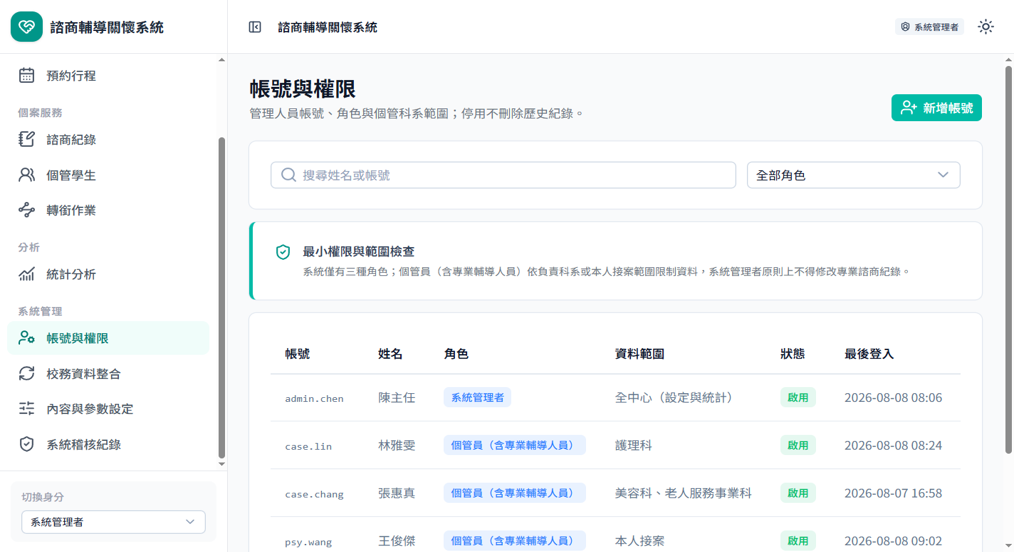This screenshot has width=1014, height=552.
Task: Click the role tag in case.lin row
Action: tap(515, 445)
